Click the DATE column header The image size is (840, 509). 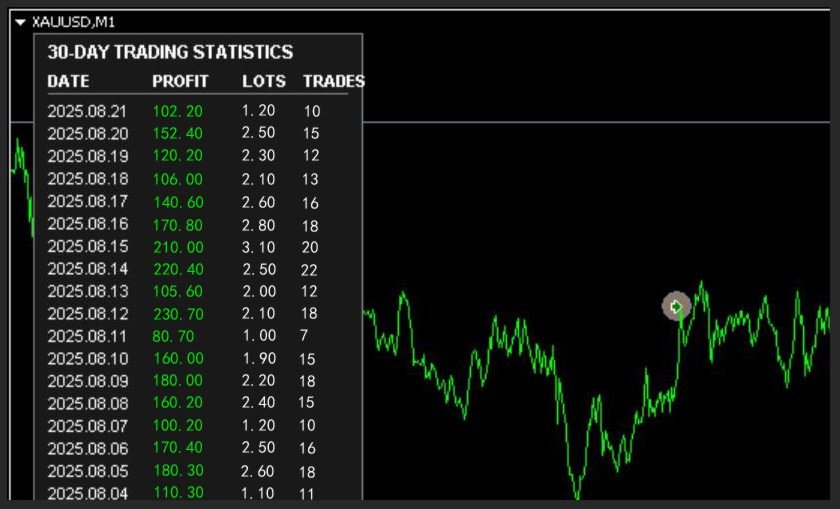(68, 81)
